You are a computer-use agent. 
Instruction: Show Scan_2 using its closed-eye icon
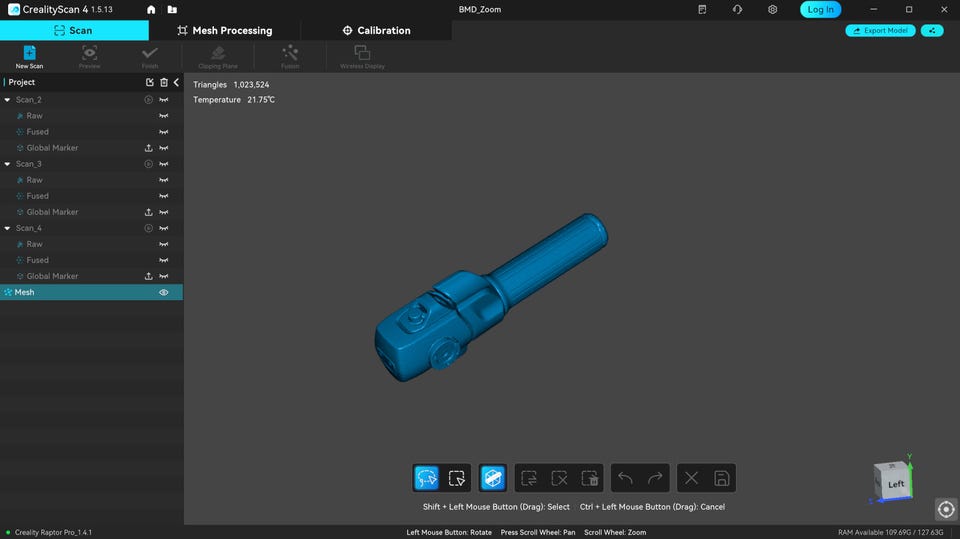tap(164, 100)
